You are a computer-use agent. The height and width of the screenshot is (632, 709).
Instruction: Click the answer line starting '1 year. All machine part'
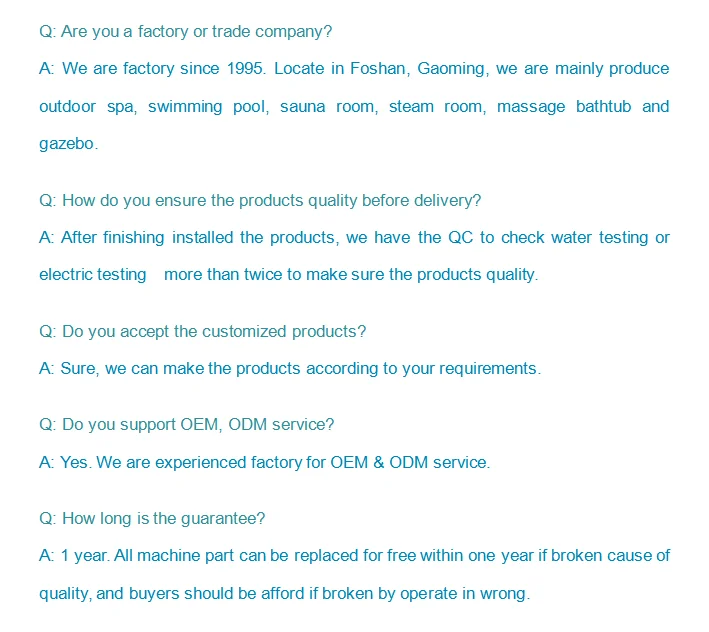coord(354,556)
